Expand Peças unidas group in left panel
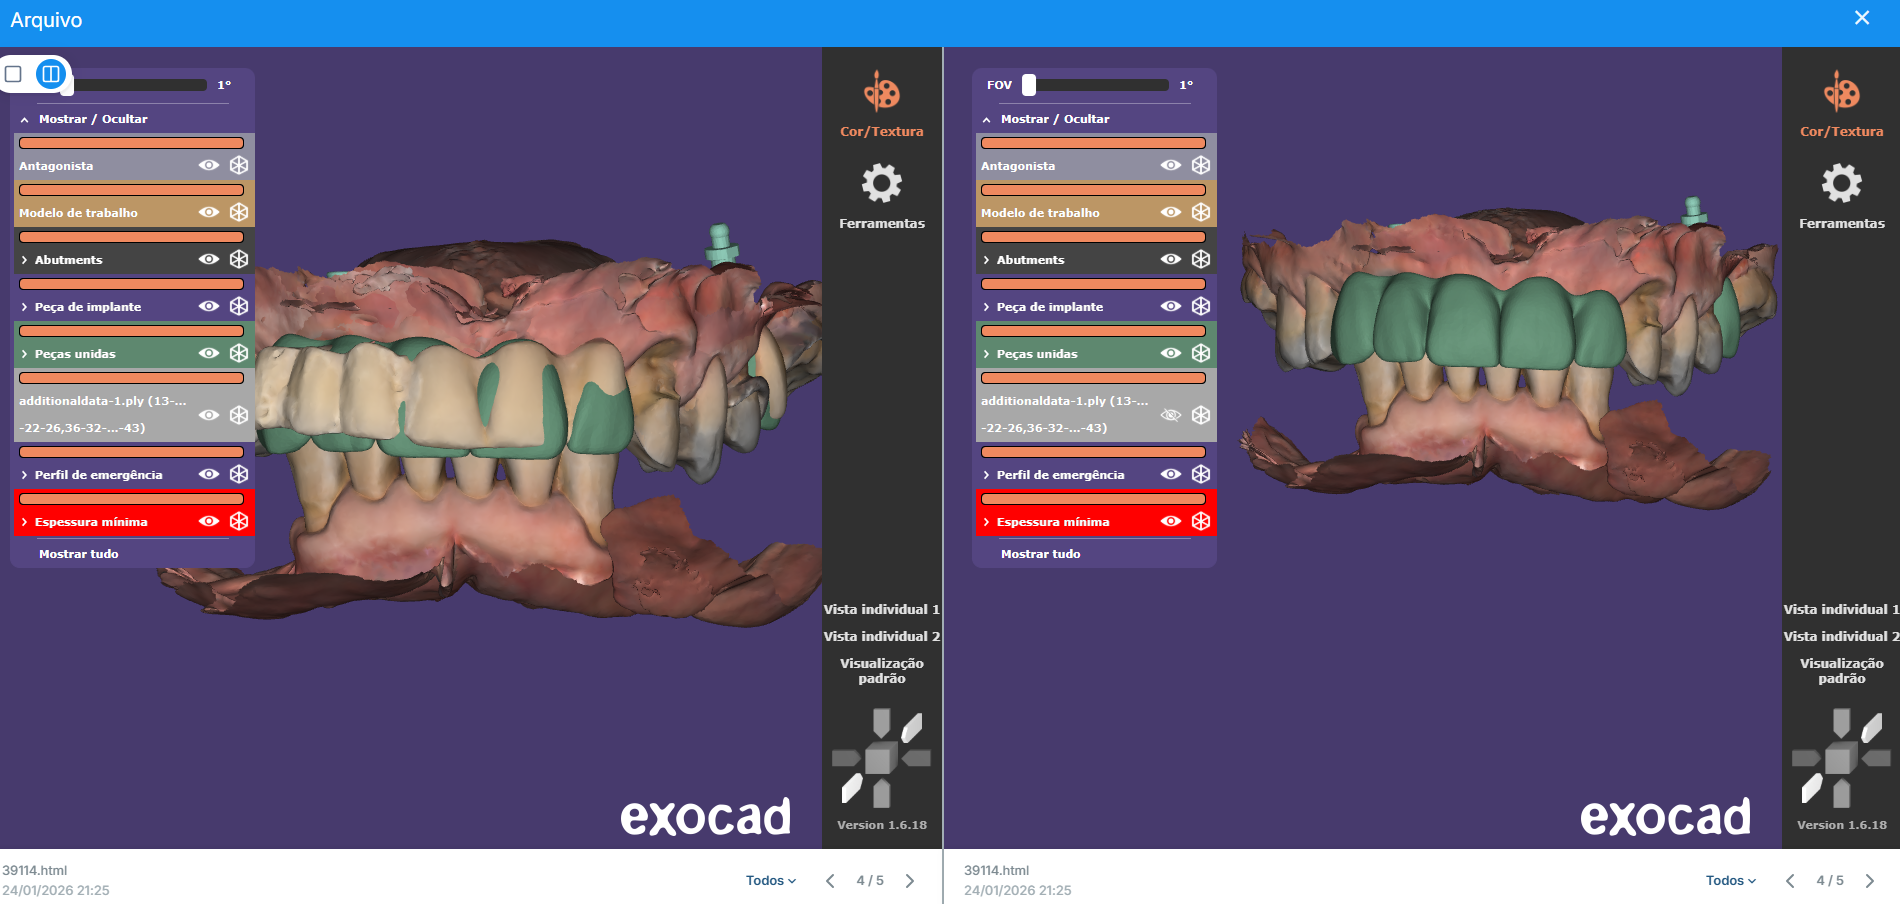 point(24,354)
